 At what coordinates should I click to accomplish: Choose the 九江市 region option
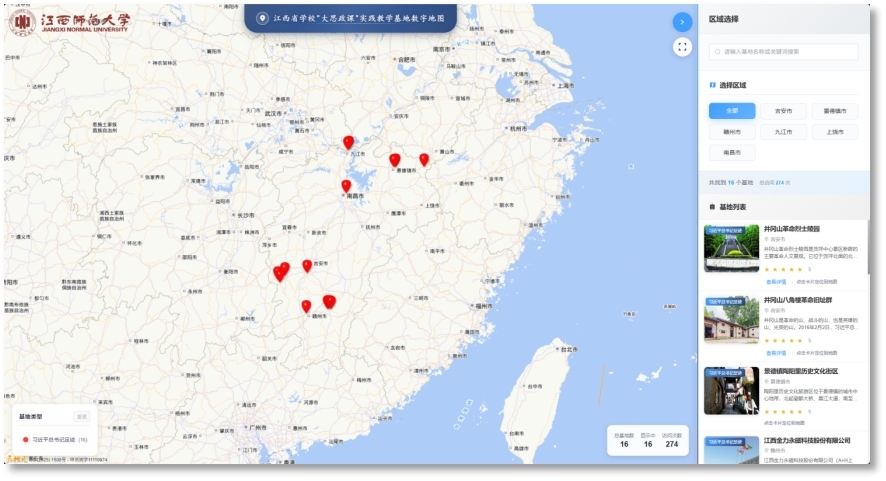[783, 132]
